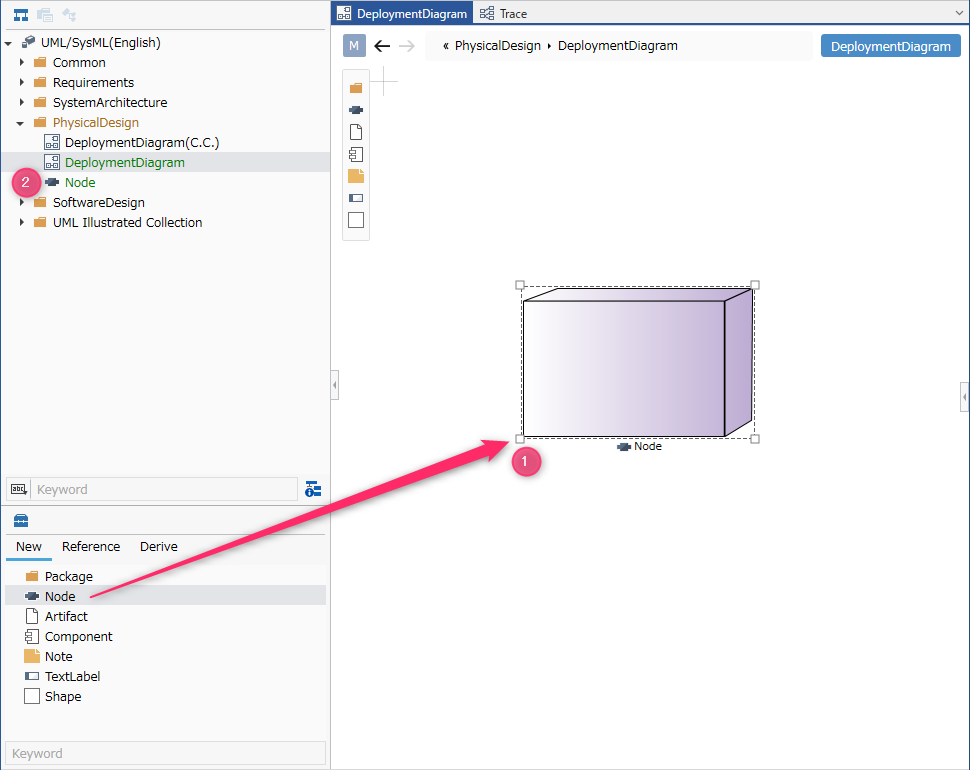
Task: Select the SoftwareDesign folder
Action: point(98,202)
